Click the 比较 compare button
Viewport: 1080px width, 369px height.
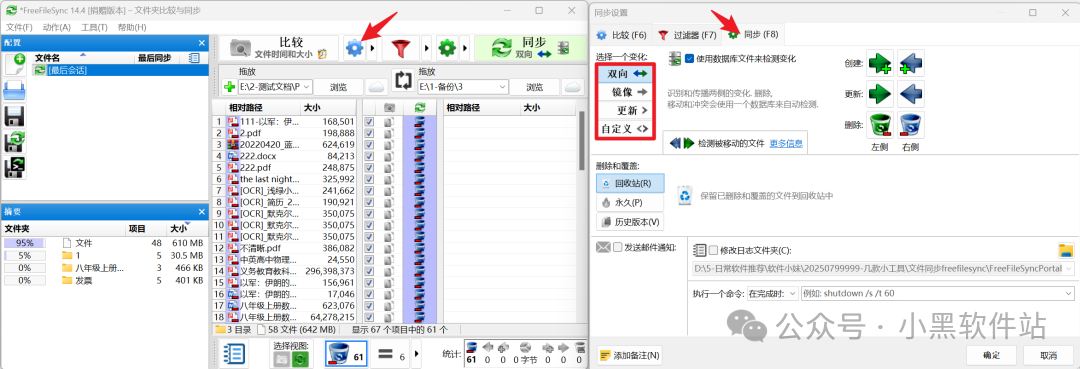point(278,48)
